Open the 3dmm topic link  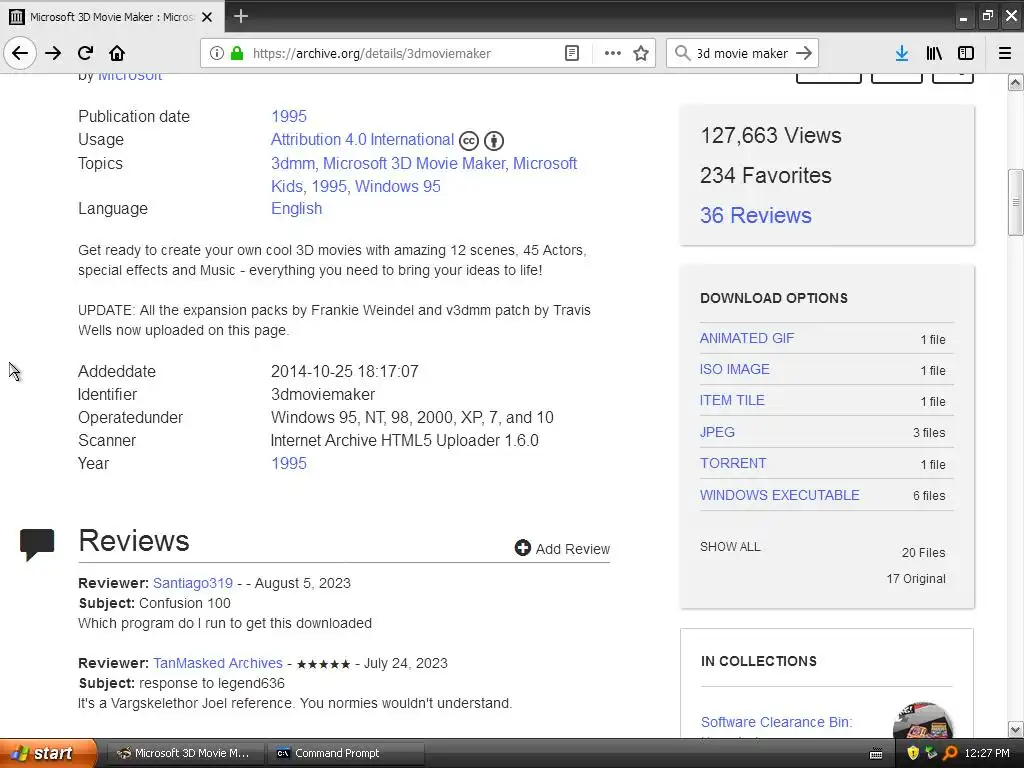point(293,163)
